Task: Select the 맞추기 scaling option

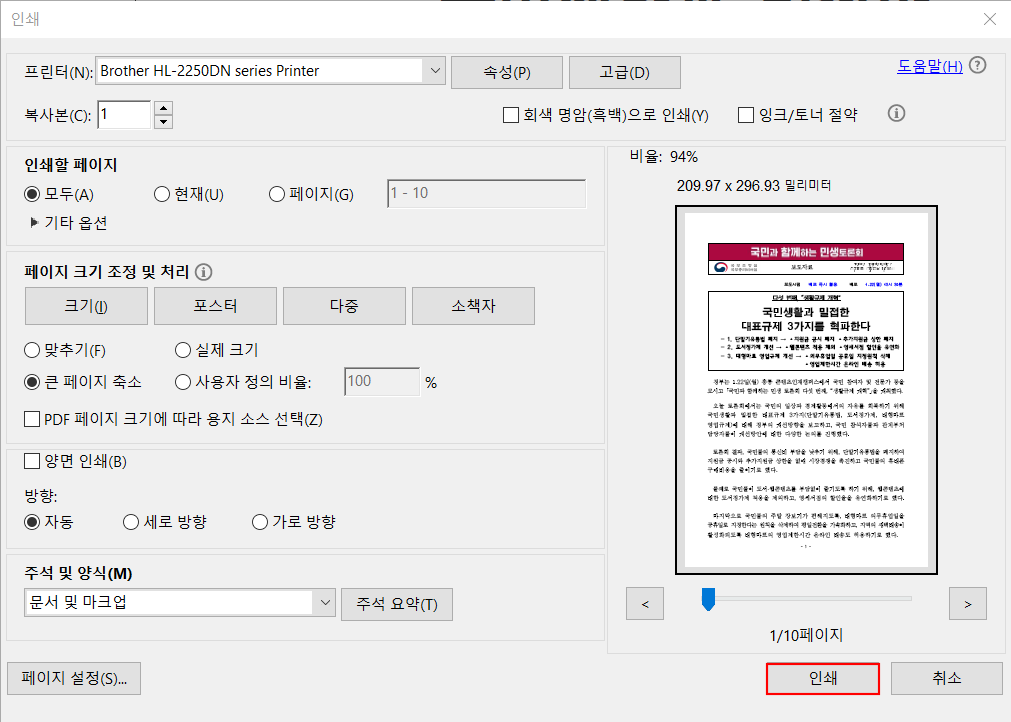Action: pyautogui.click(x=31, y=350)
